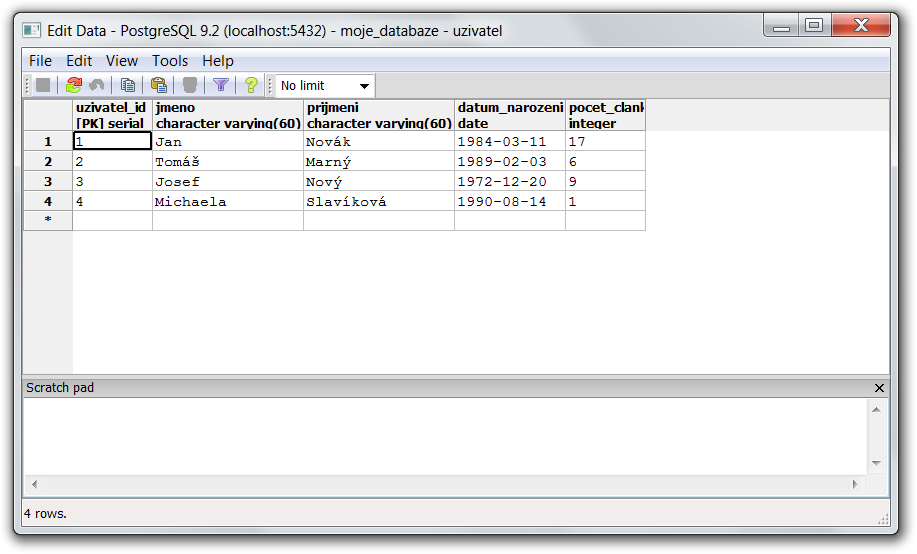Image resolution: width=917 pixels, height=554 pixels.
Task: Click the cell containing Novák
Action: pyautogui.click(x=379, y=142)
